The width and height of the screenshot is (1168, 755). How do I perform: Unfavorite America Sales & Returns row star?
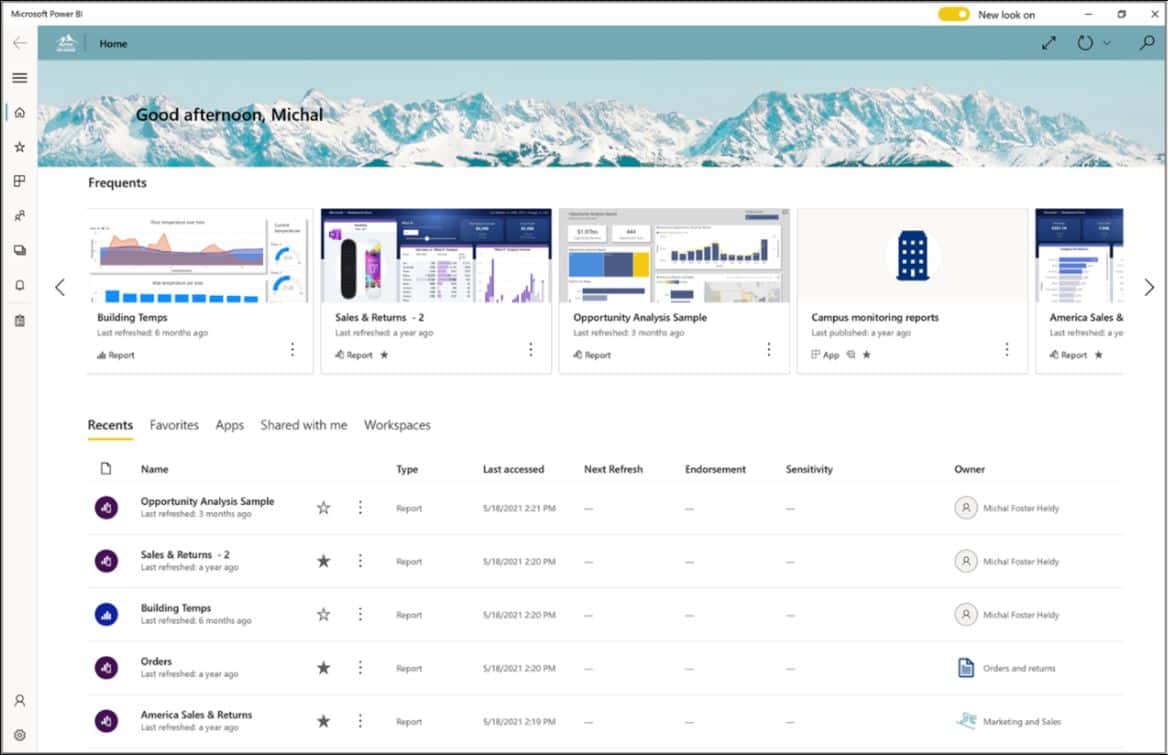point(323,721)
